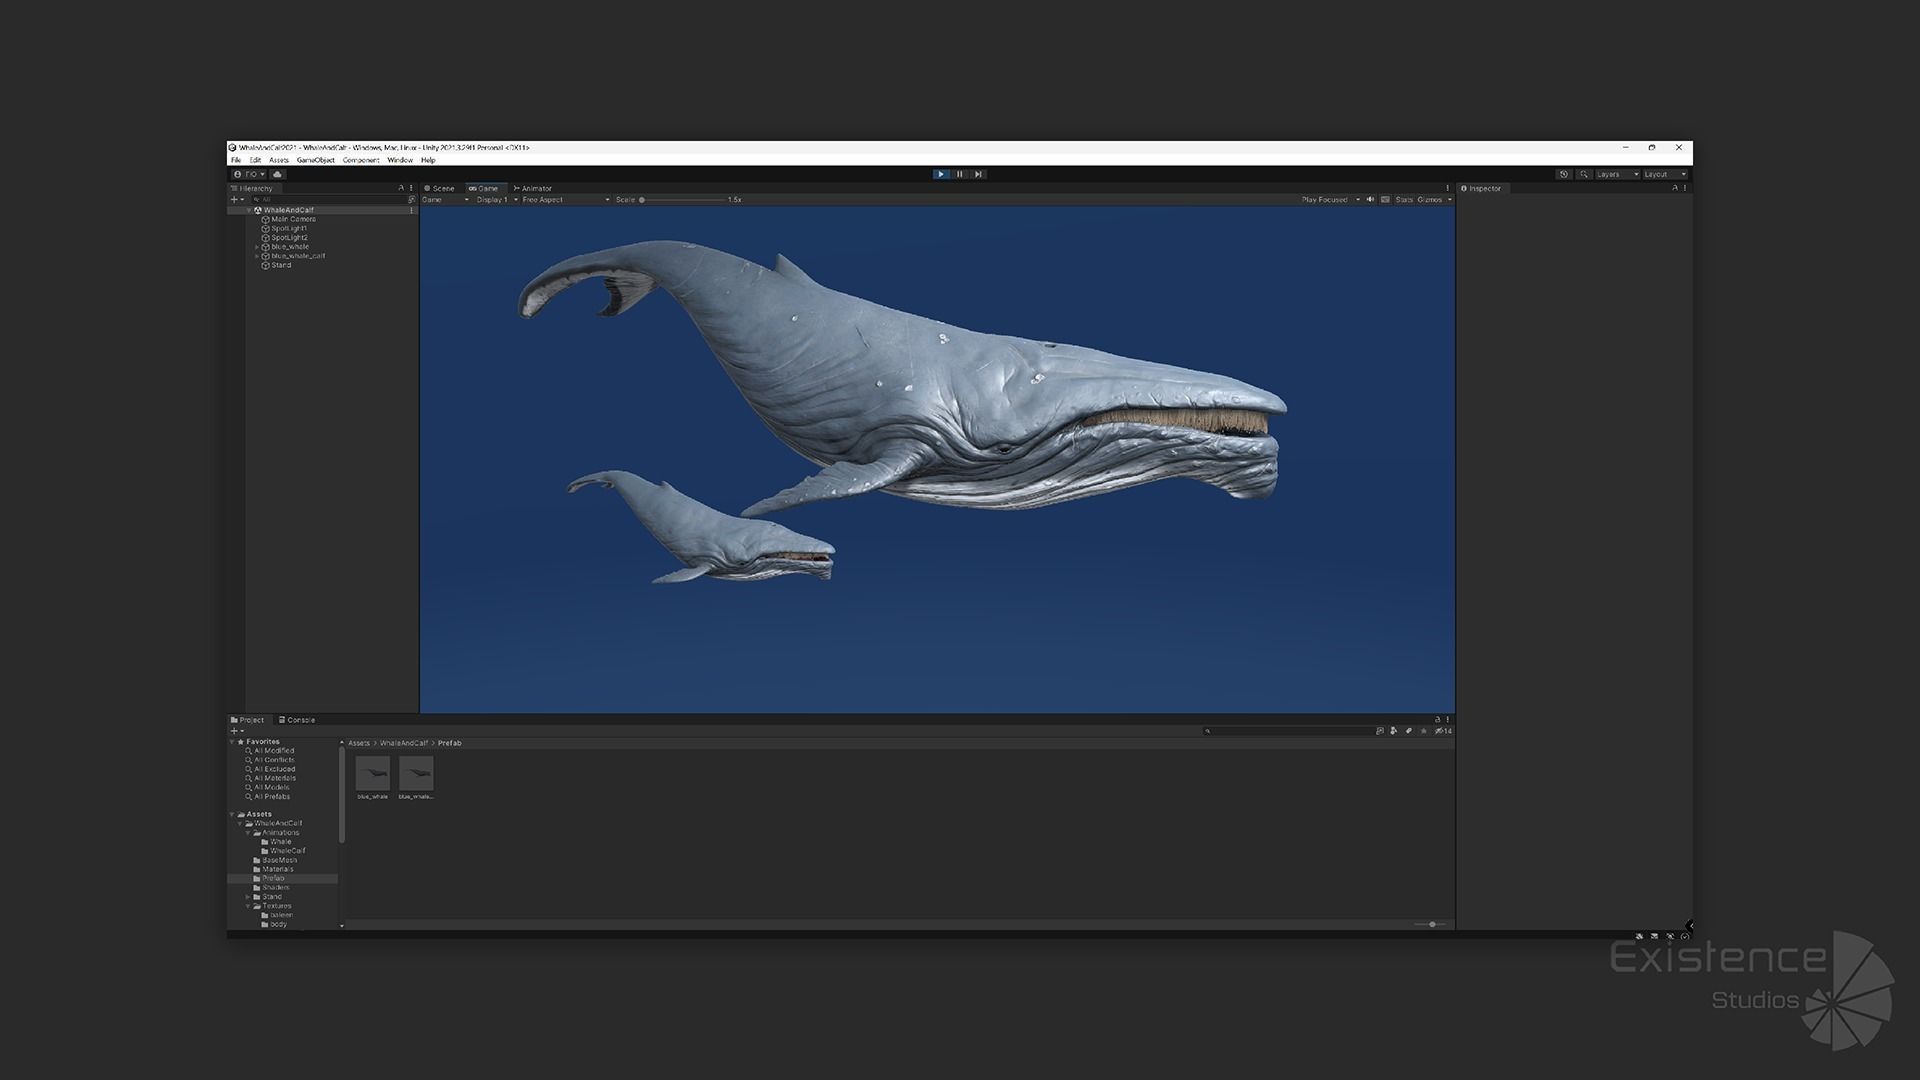Click the Play button in Unity toolbar
1920x1080 pixels.
point(941,174)
